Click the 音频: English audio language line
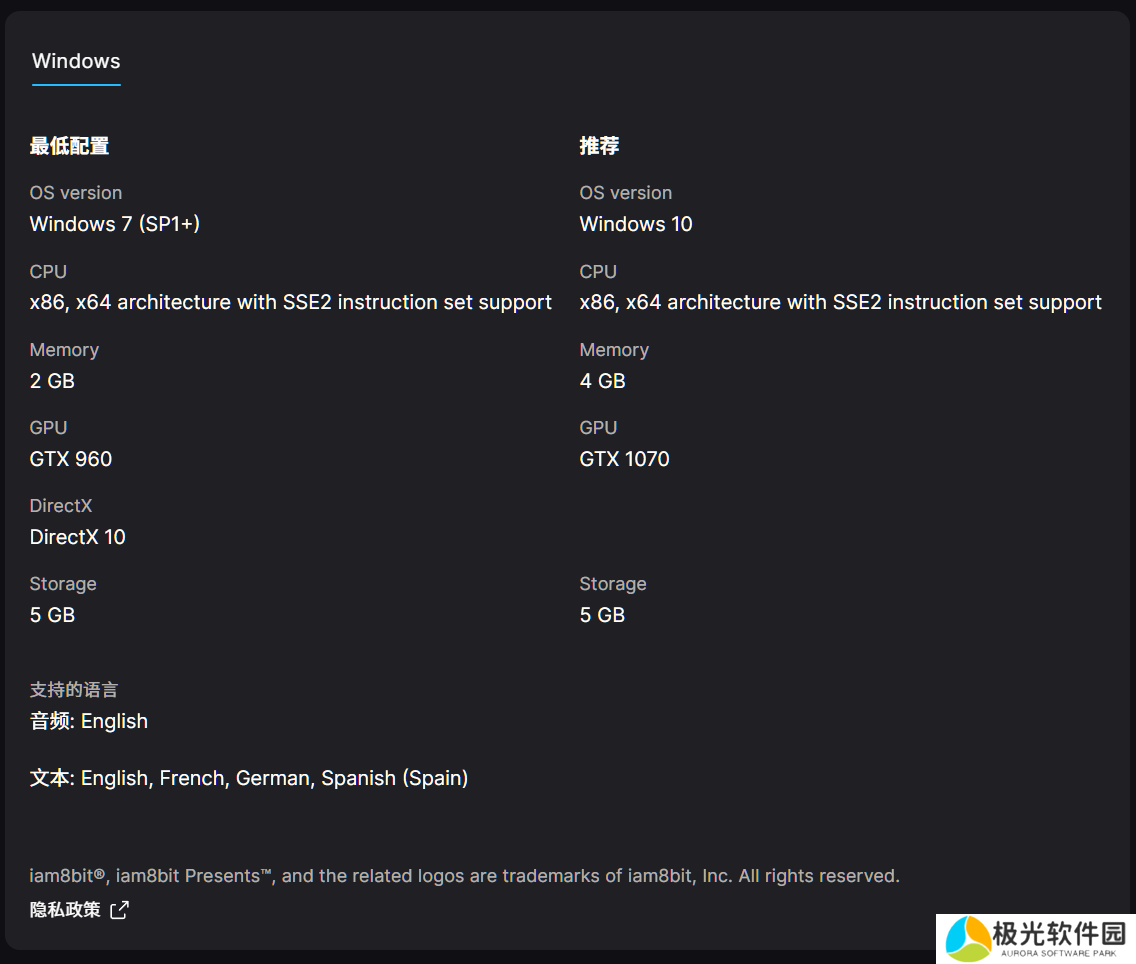The image size is (1136, 964). pos(89,721)
